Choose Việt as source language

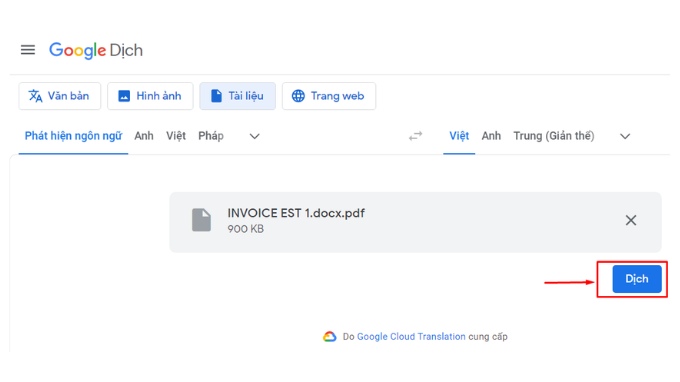click(176, 136)
